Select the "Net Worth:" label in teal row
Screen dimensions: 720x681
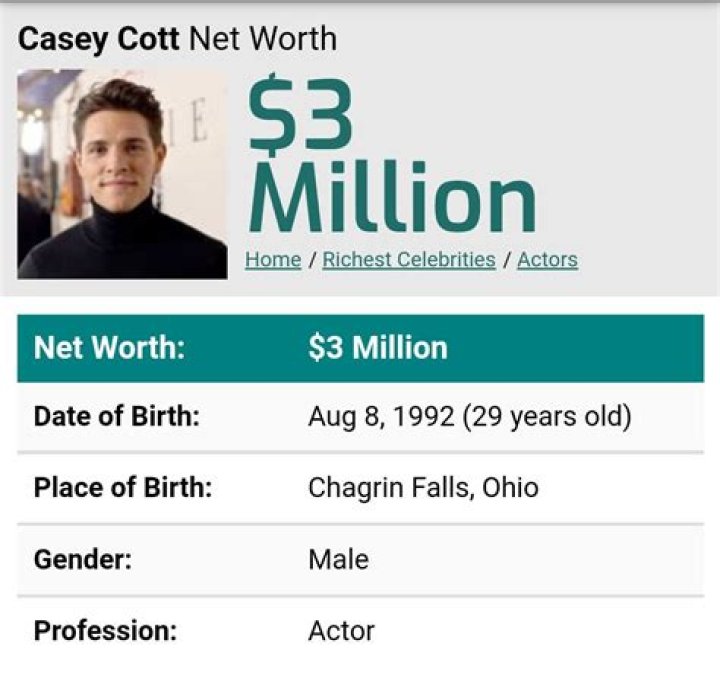[x=110, y=348]
